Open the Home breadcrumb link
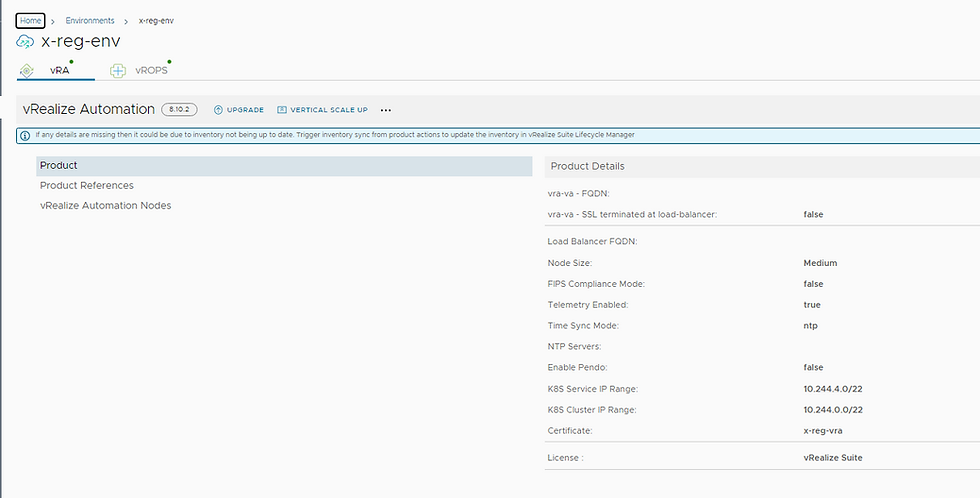The image size is (980, 498). coord(30,21)
